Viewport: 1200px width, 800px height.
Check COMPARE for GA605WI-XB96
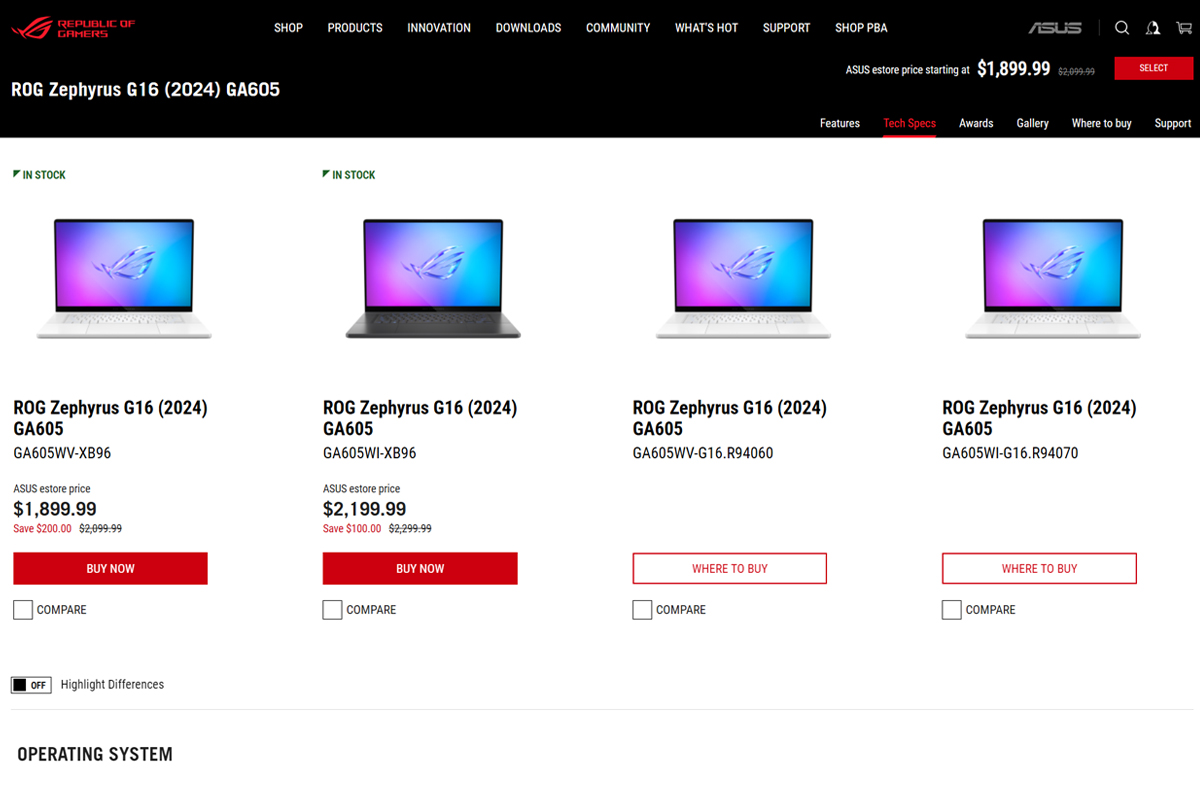click(x=333, y=610)
